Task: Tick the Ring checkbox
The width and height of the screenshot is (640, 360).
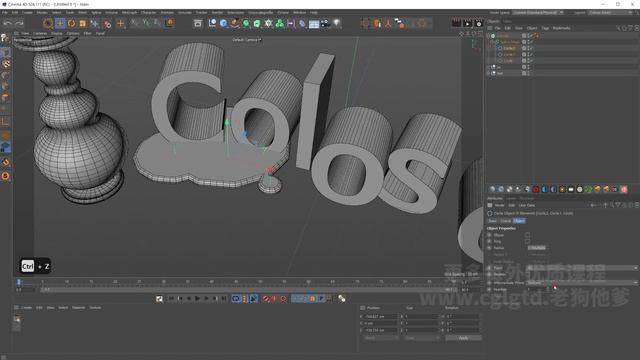Action: point(527,241)
